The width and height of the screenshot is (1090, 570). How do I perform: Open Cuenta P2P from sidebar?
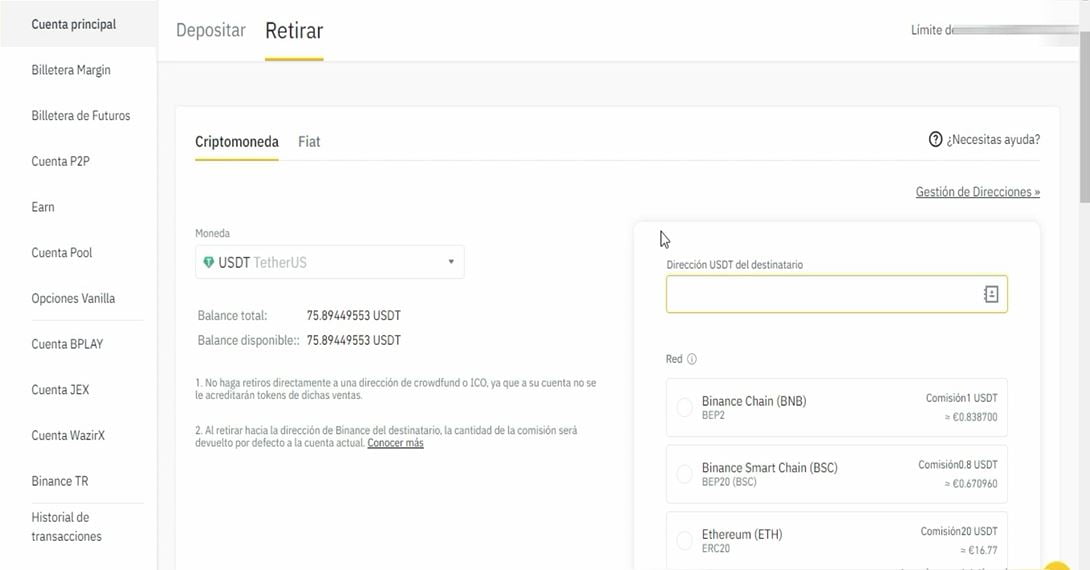61,161
